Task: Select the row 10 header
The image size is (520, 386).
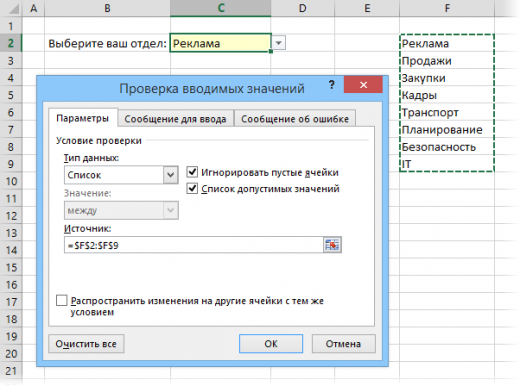Action: [11, 181]
